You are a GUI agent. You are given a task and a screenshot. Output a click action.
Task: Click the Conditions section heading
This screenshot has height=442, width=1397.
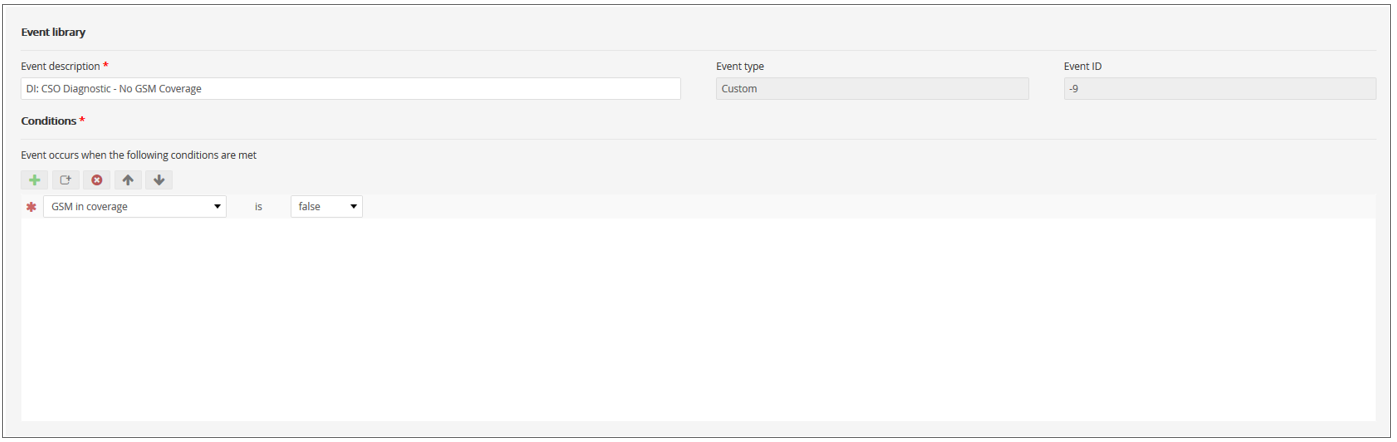tap(49, 121)
